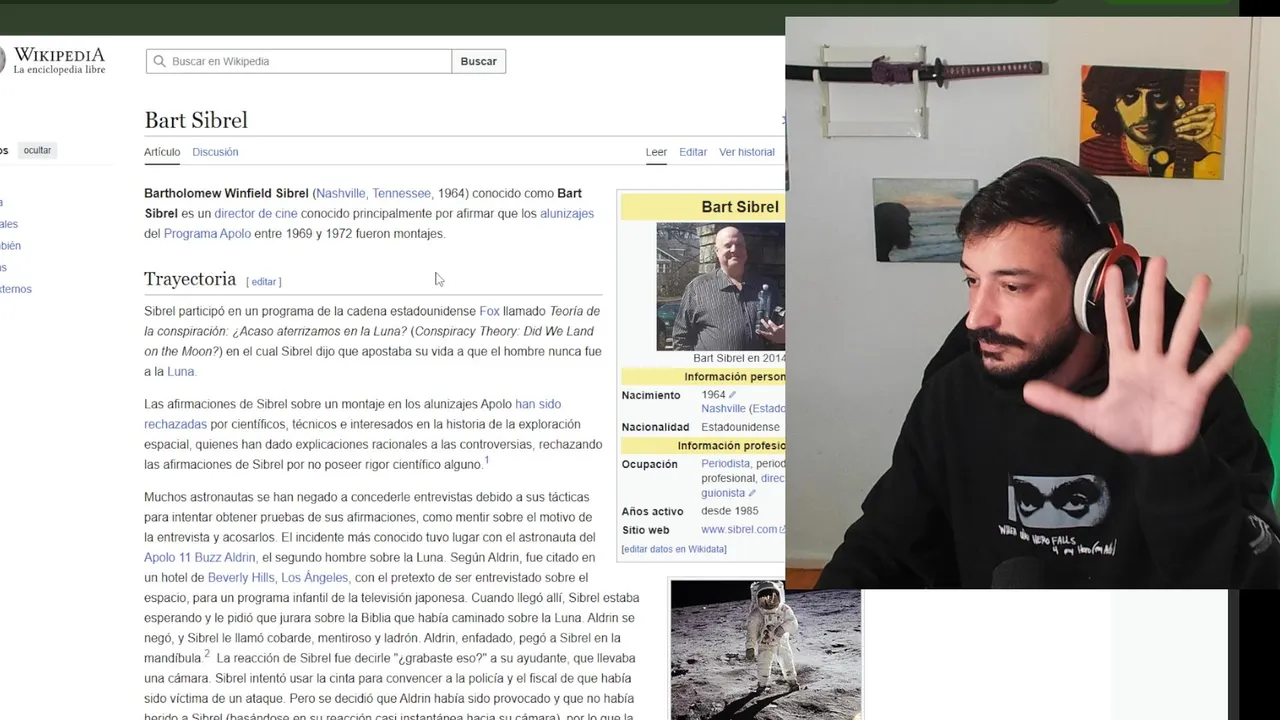Click editar next to Trayectoria heading

pos(264,282)
